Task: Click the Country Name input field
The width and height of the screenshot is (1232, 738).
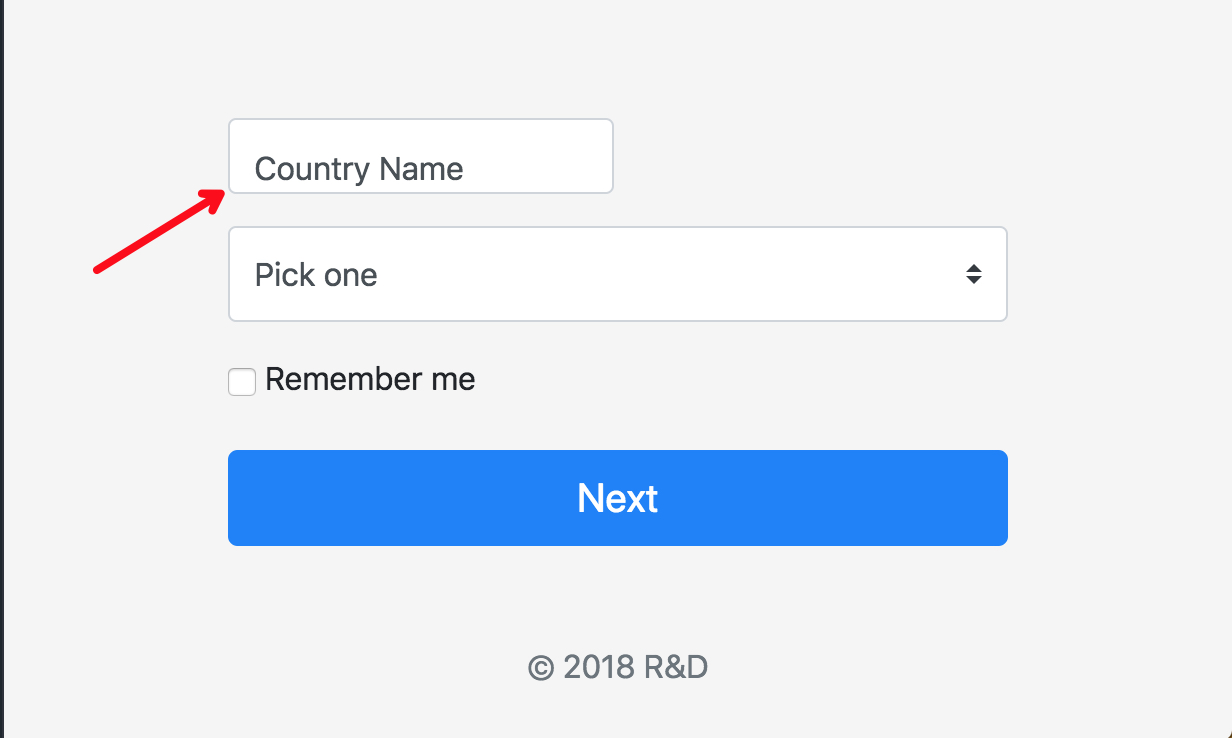Action: [x=420, y=156]
